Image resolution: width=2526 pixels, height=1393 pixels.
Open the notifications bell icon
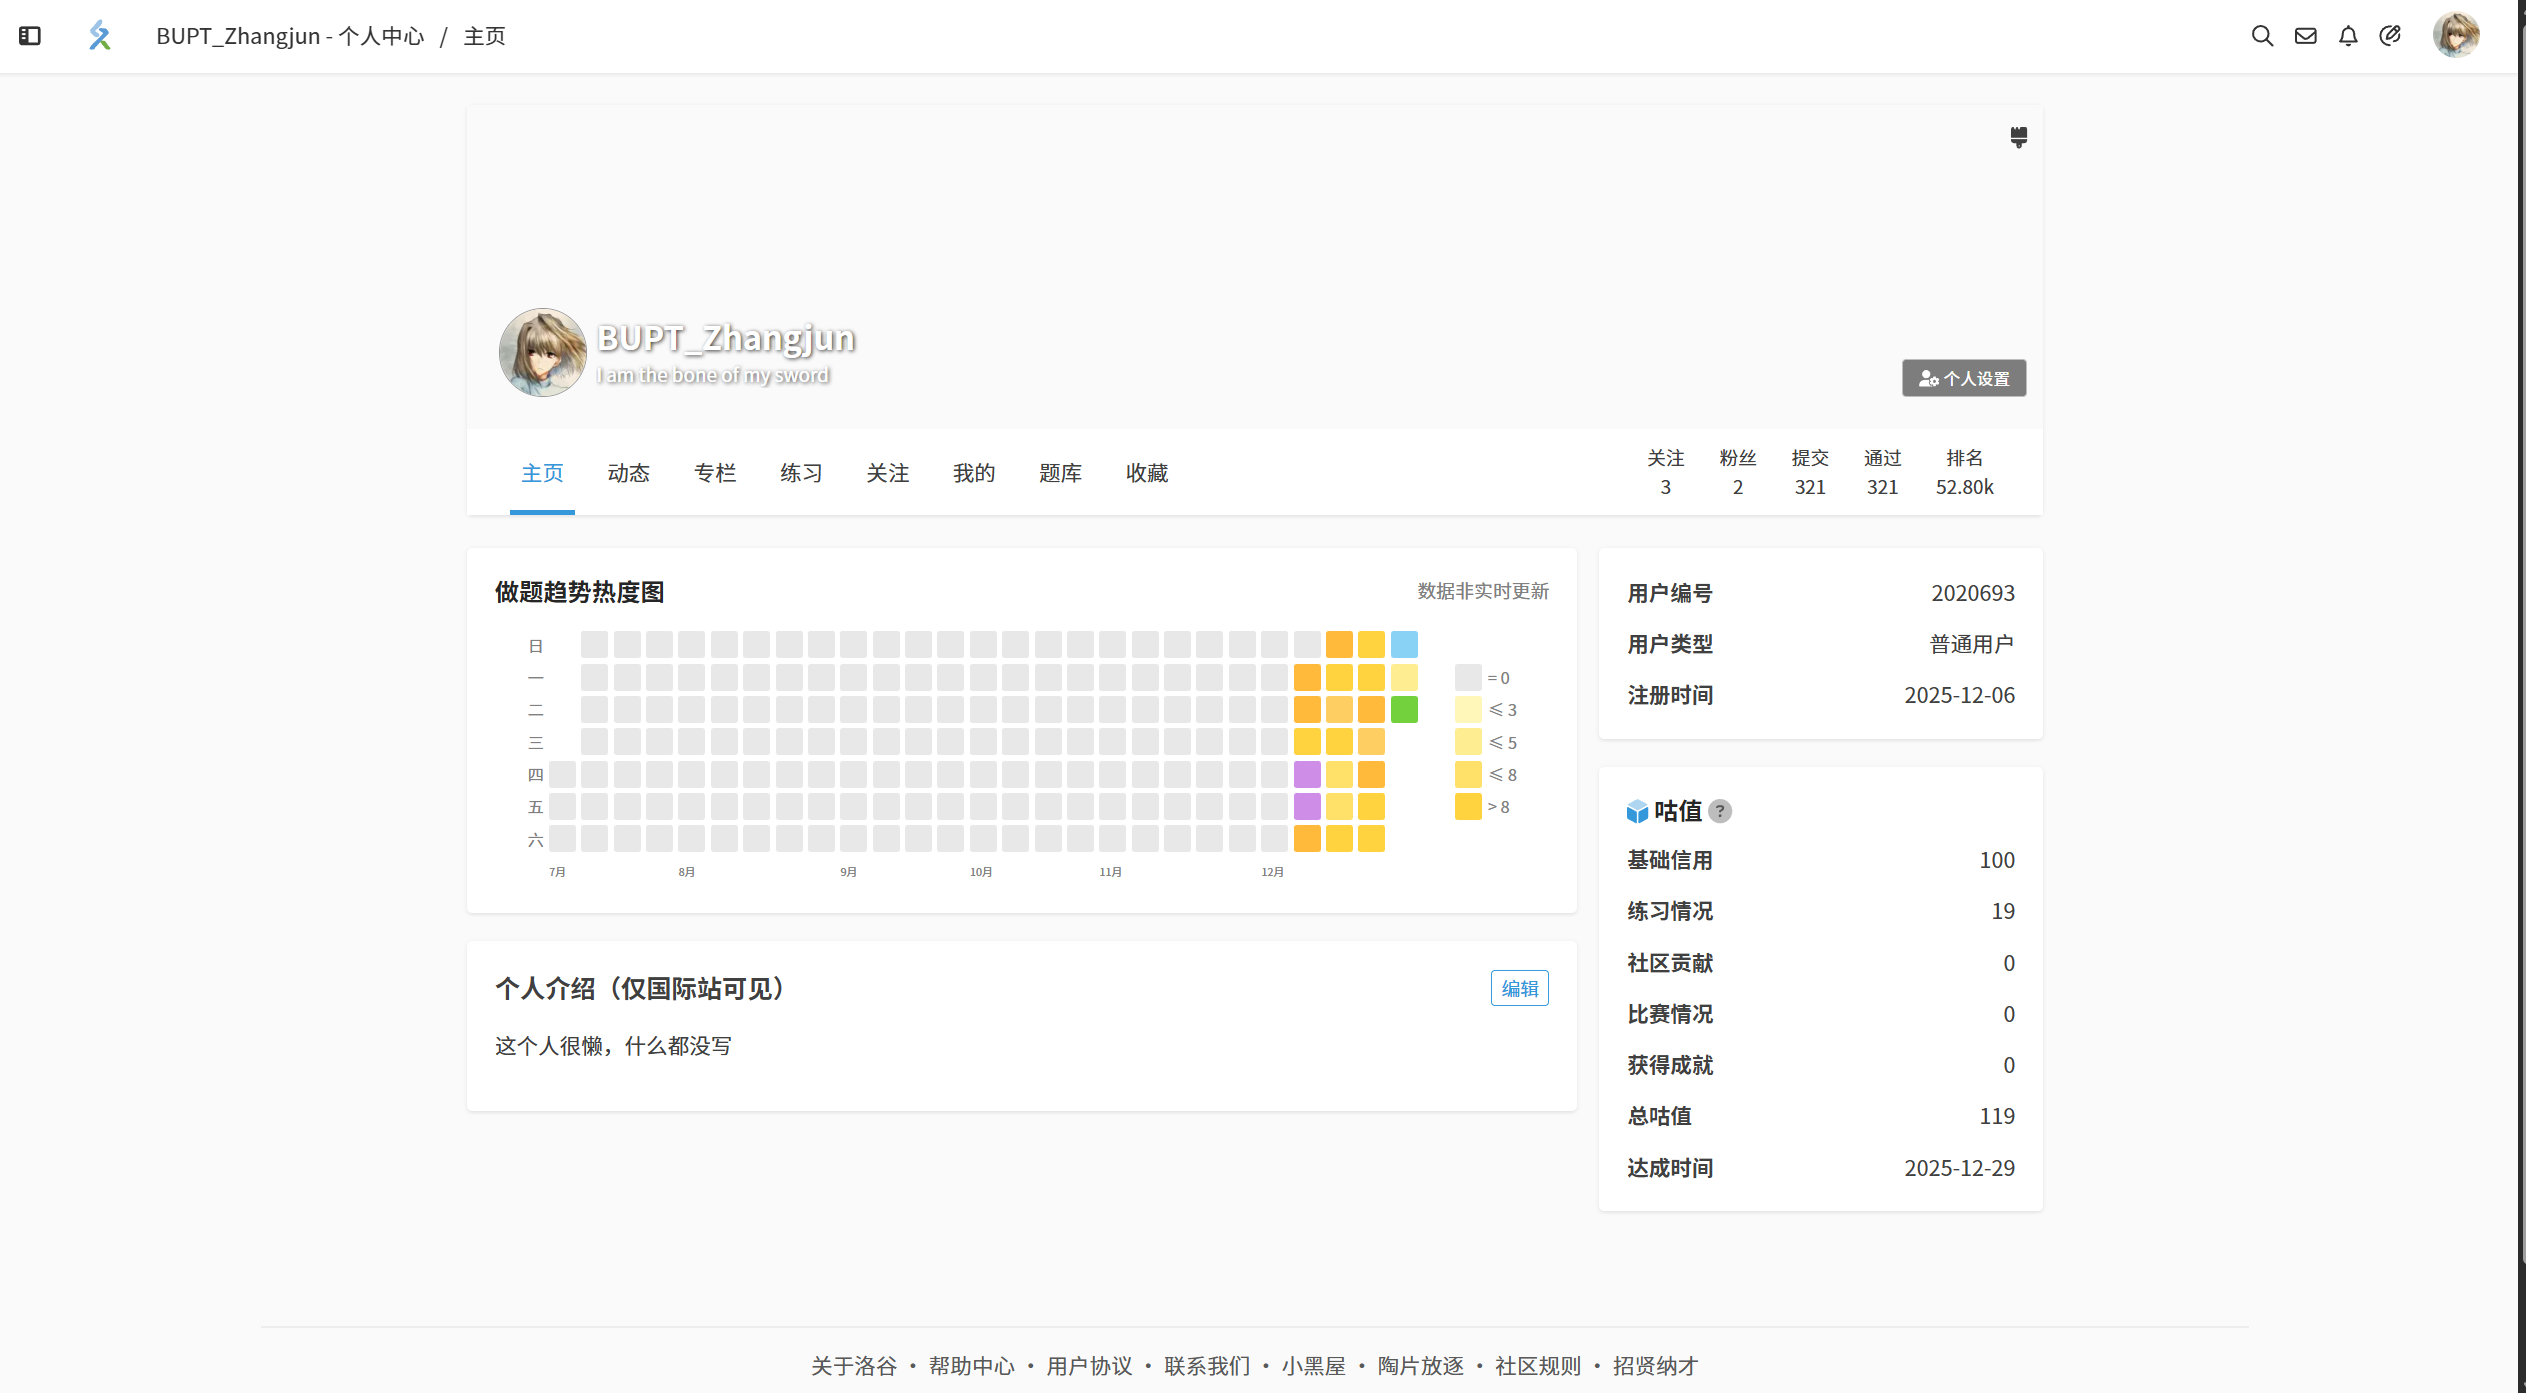pos(2348,36)
